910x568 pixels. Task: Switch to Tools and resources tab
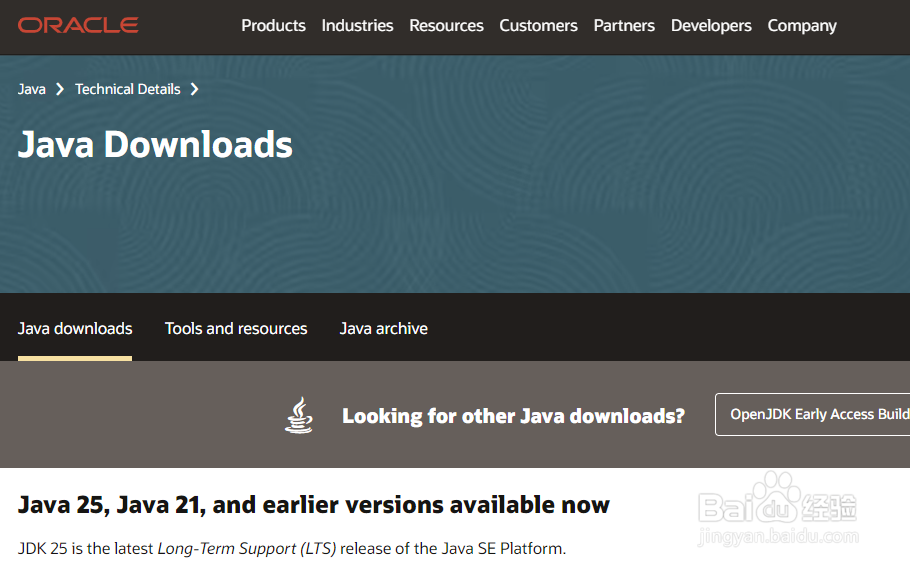236,328
